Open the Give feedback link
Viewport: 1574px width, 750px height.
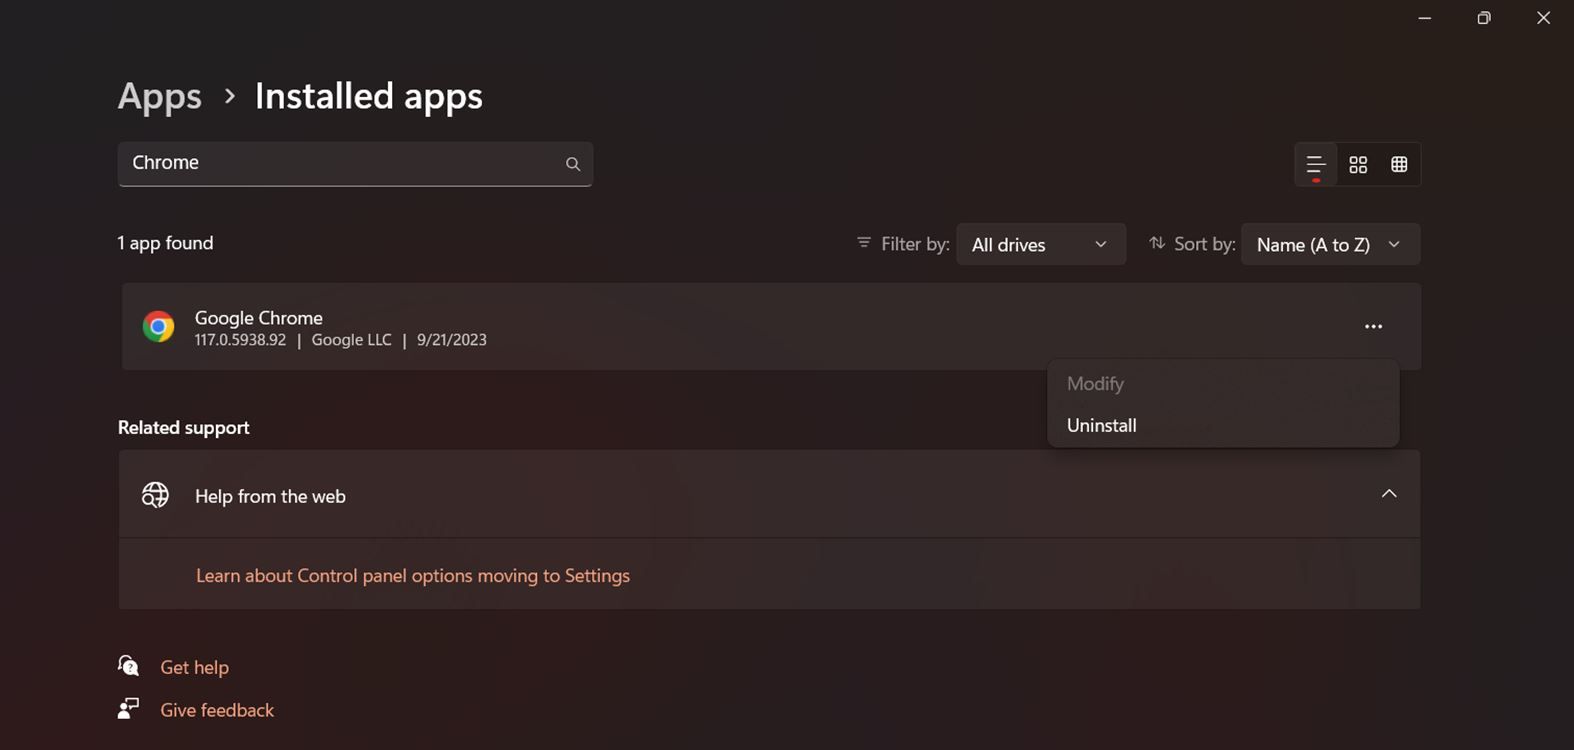pyautogui.click(x=217, y=710)
